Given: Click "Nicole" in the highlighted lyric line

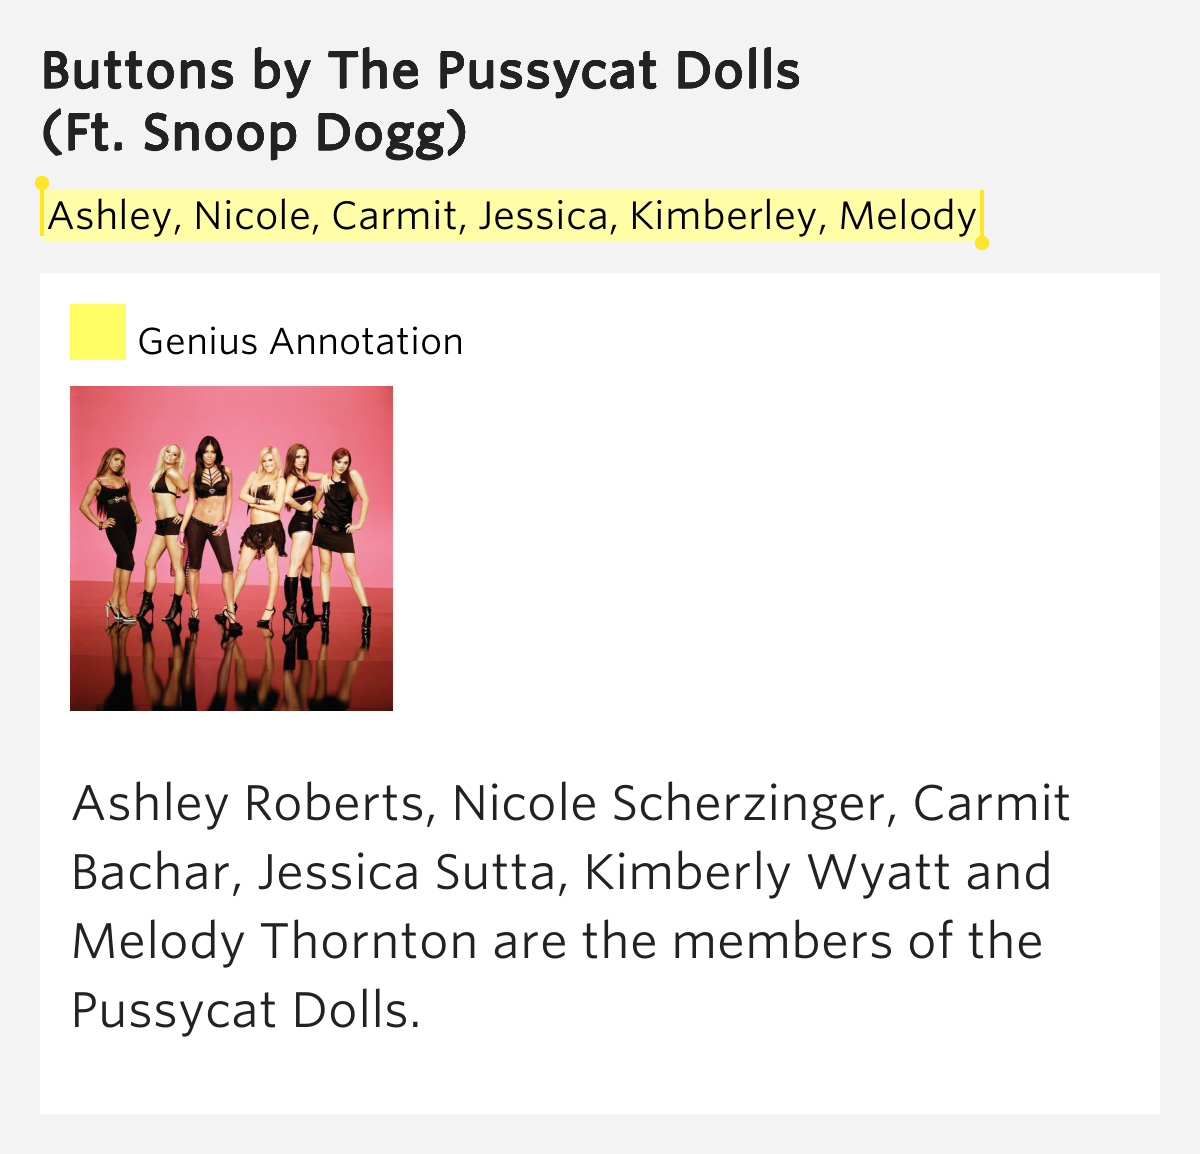Looking at the screenshot, I should (x=254, y=216).
